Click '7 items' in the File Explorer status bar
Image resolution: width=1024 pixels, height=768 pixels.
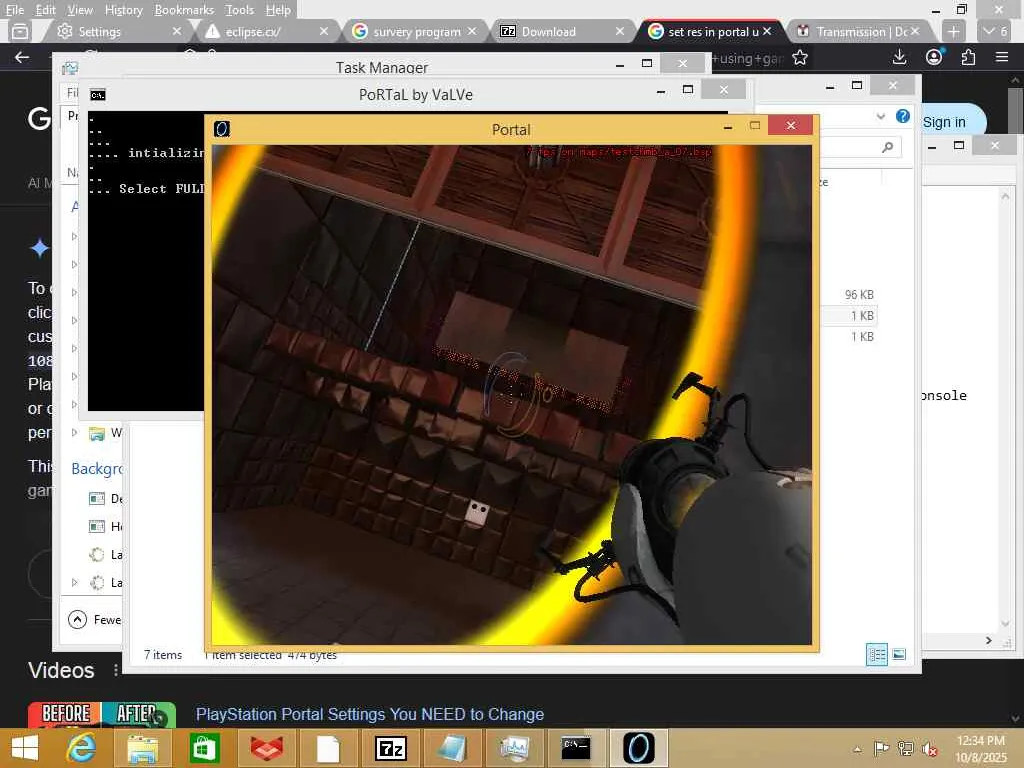click(x=163, y=654)
